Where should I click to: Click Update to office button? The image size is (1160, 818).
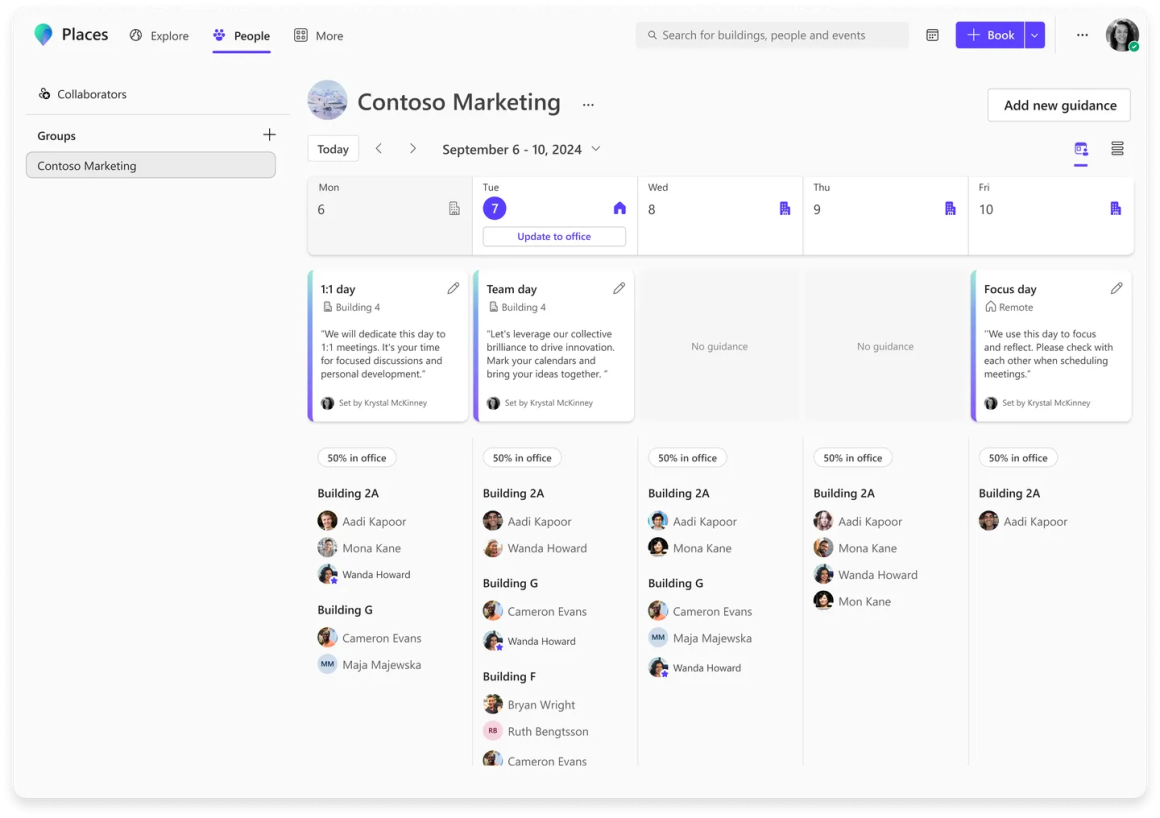point(554,237)
